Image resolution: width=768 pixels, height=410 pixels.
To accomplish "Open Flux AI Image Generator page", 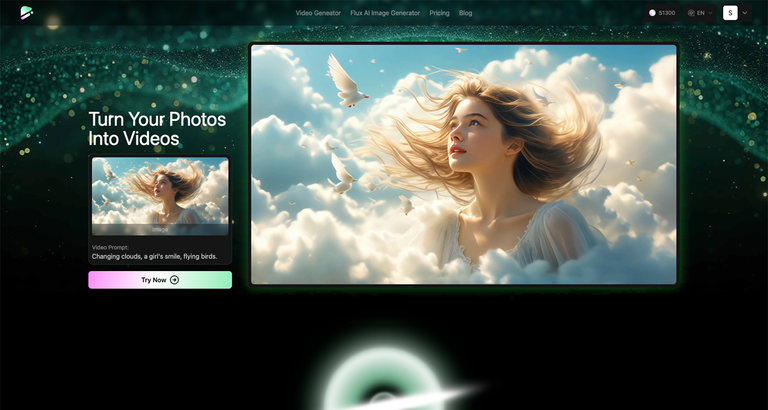I will click(385, 13).
